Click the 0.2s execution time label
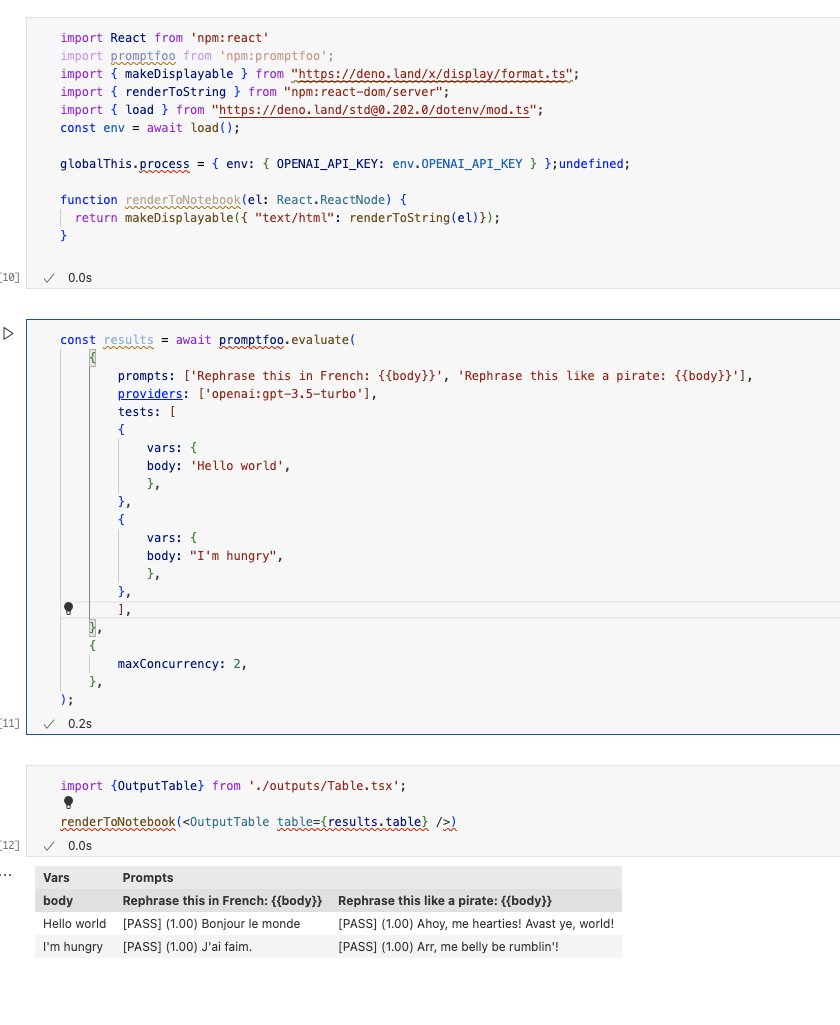Screen dimensions: 840x1025 click(x=80, y=724)
